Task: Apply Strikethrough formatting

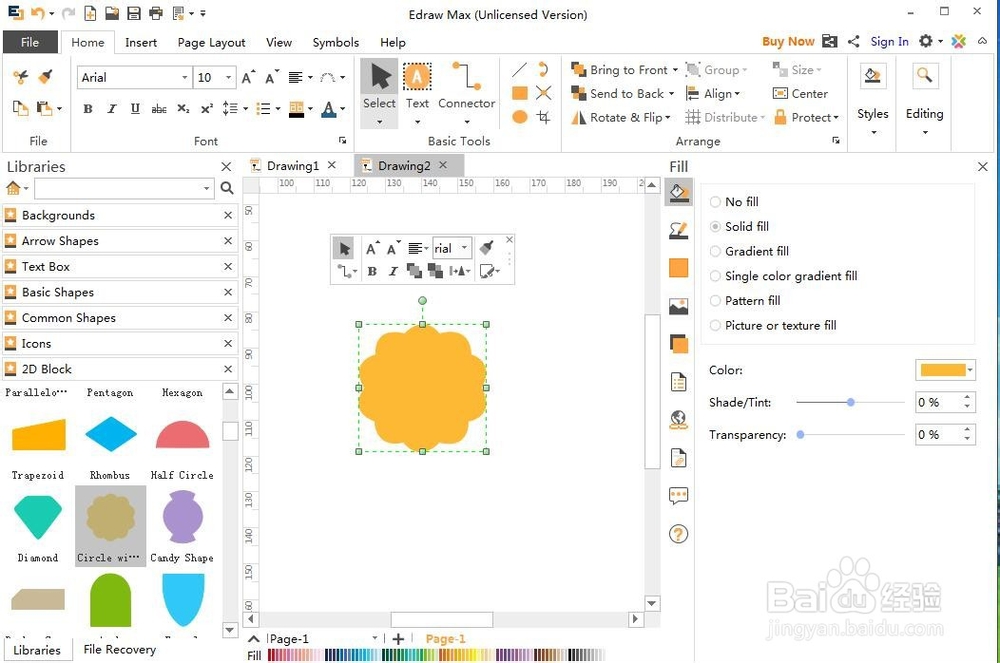Action: [x=159, y=109]
